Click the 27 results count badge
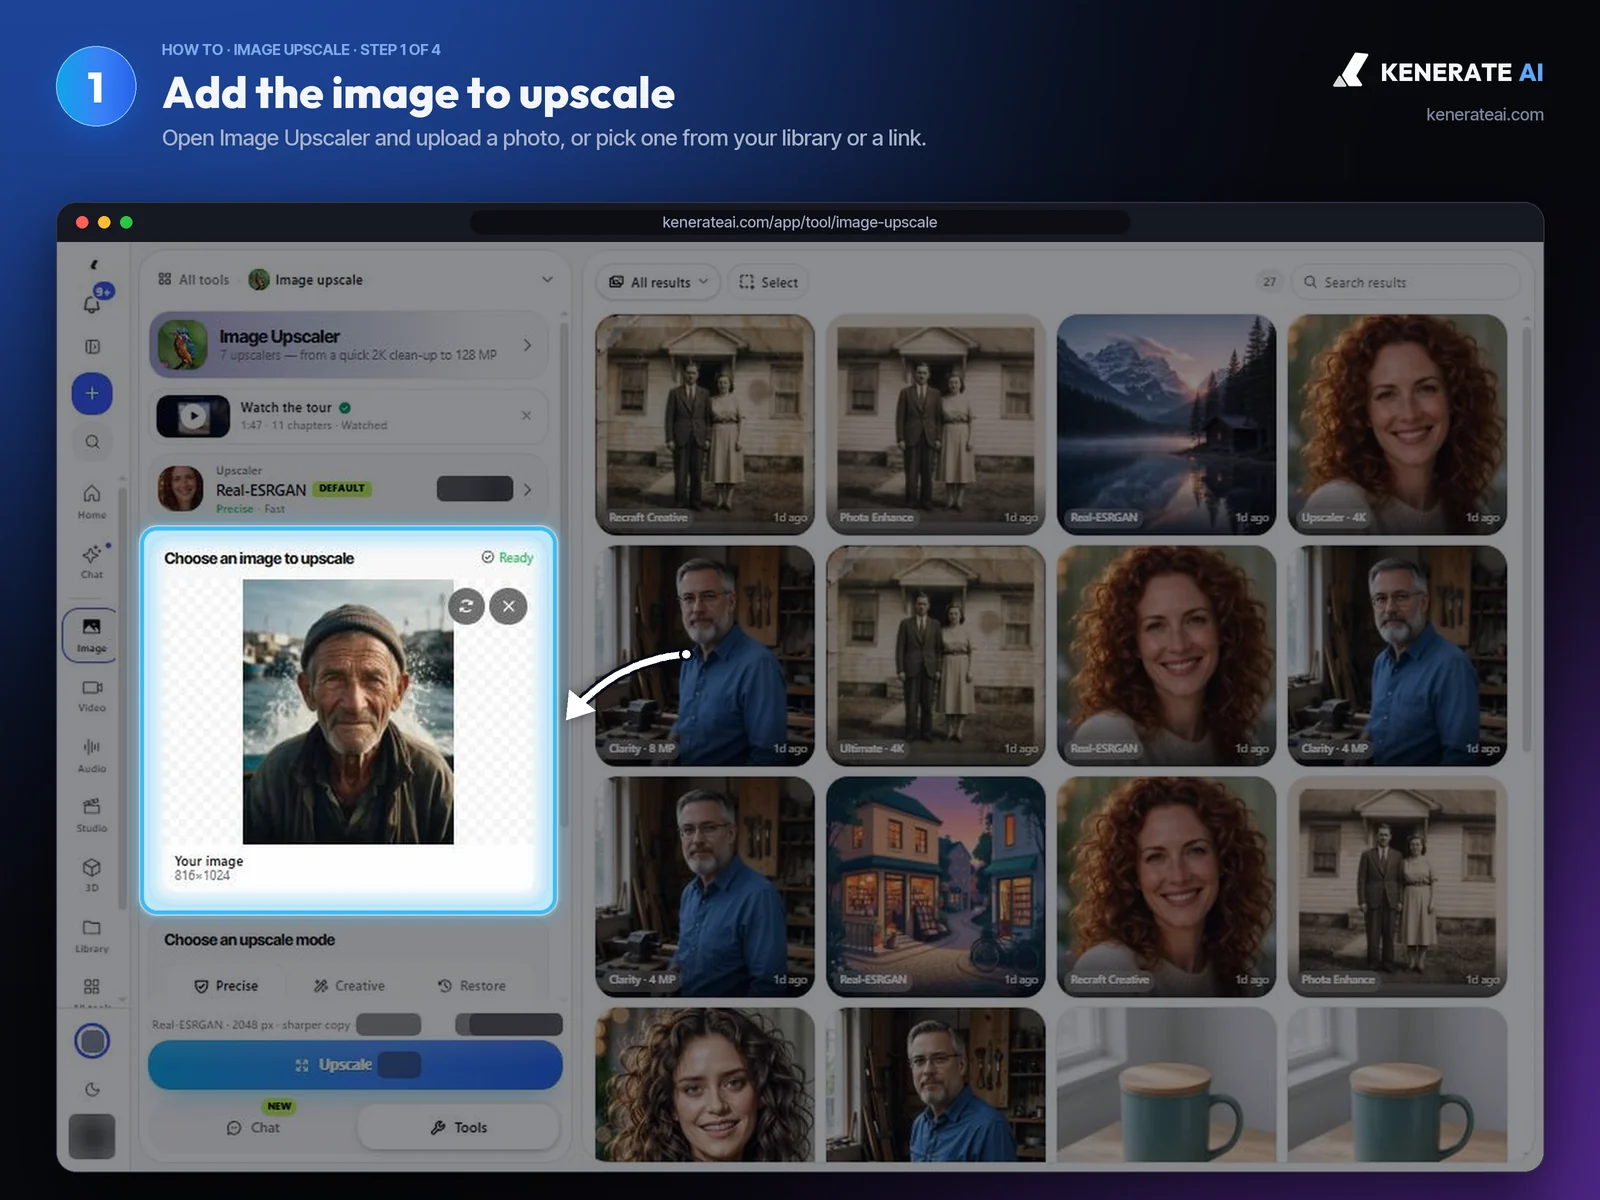This screenshot has width=1600, height=1200. pyautogui.click(x=1269, y=282)
